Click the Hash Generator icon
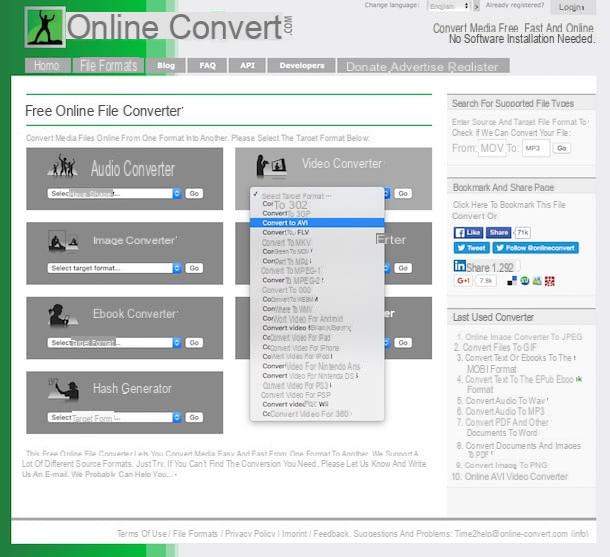Image resolution: width=610 pixels, height=557 pixels. click(x=63, y=389)
